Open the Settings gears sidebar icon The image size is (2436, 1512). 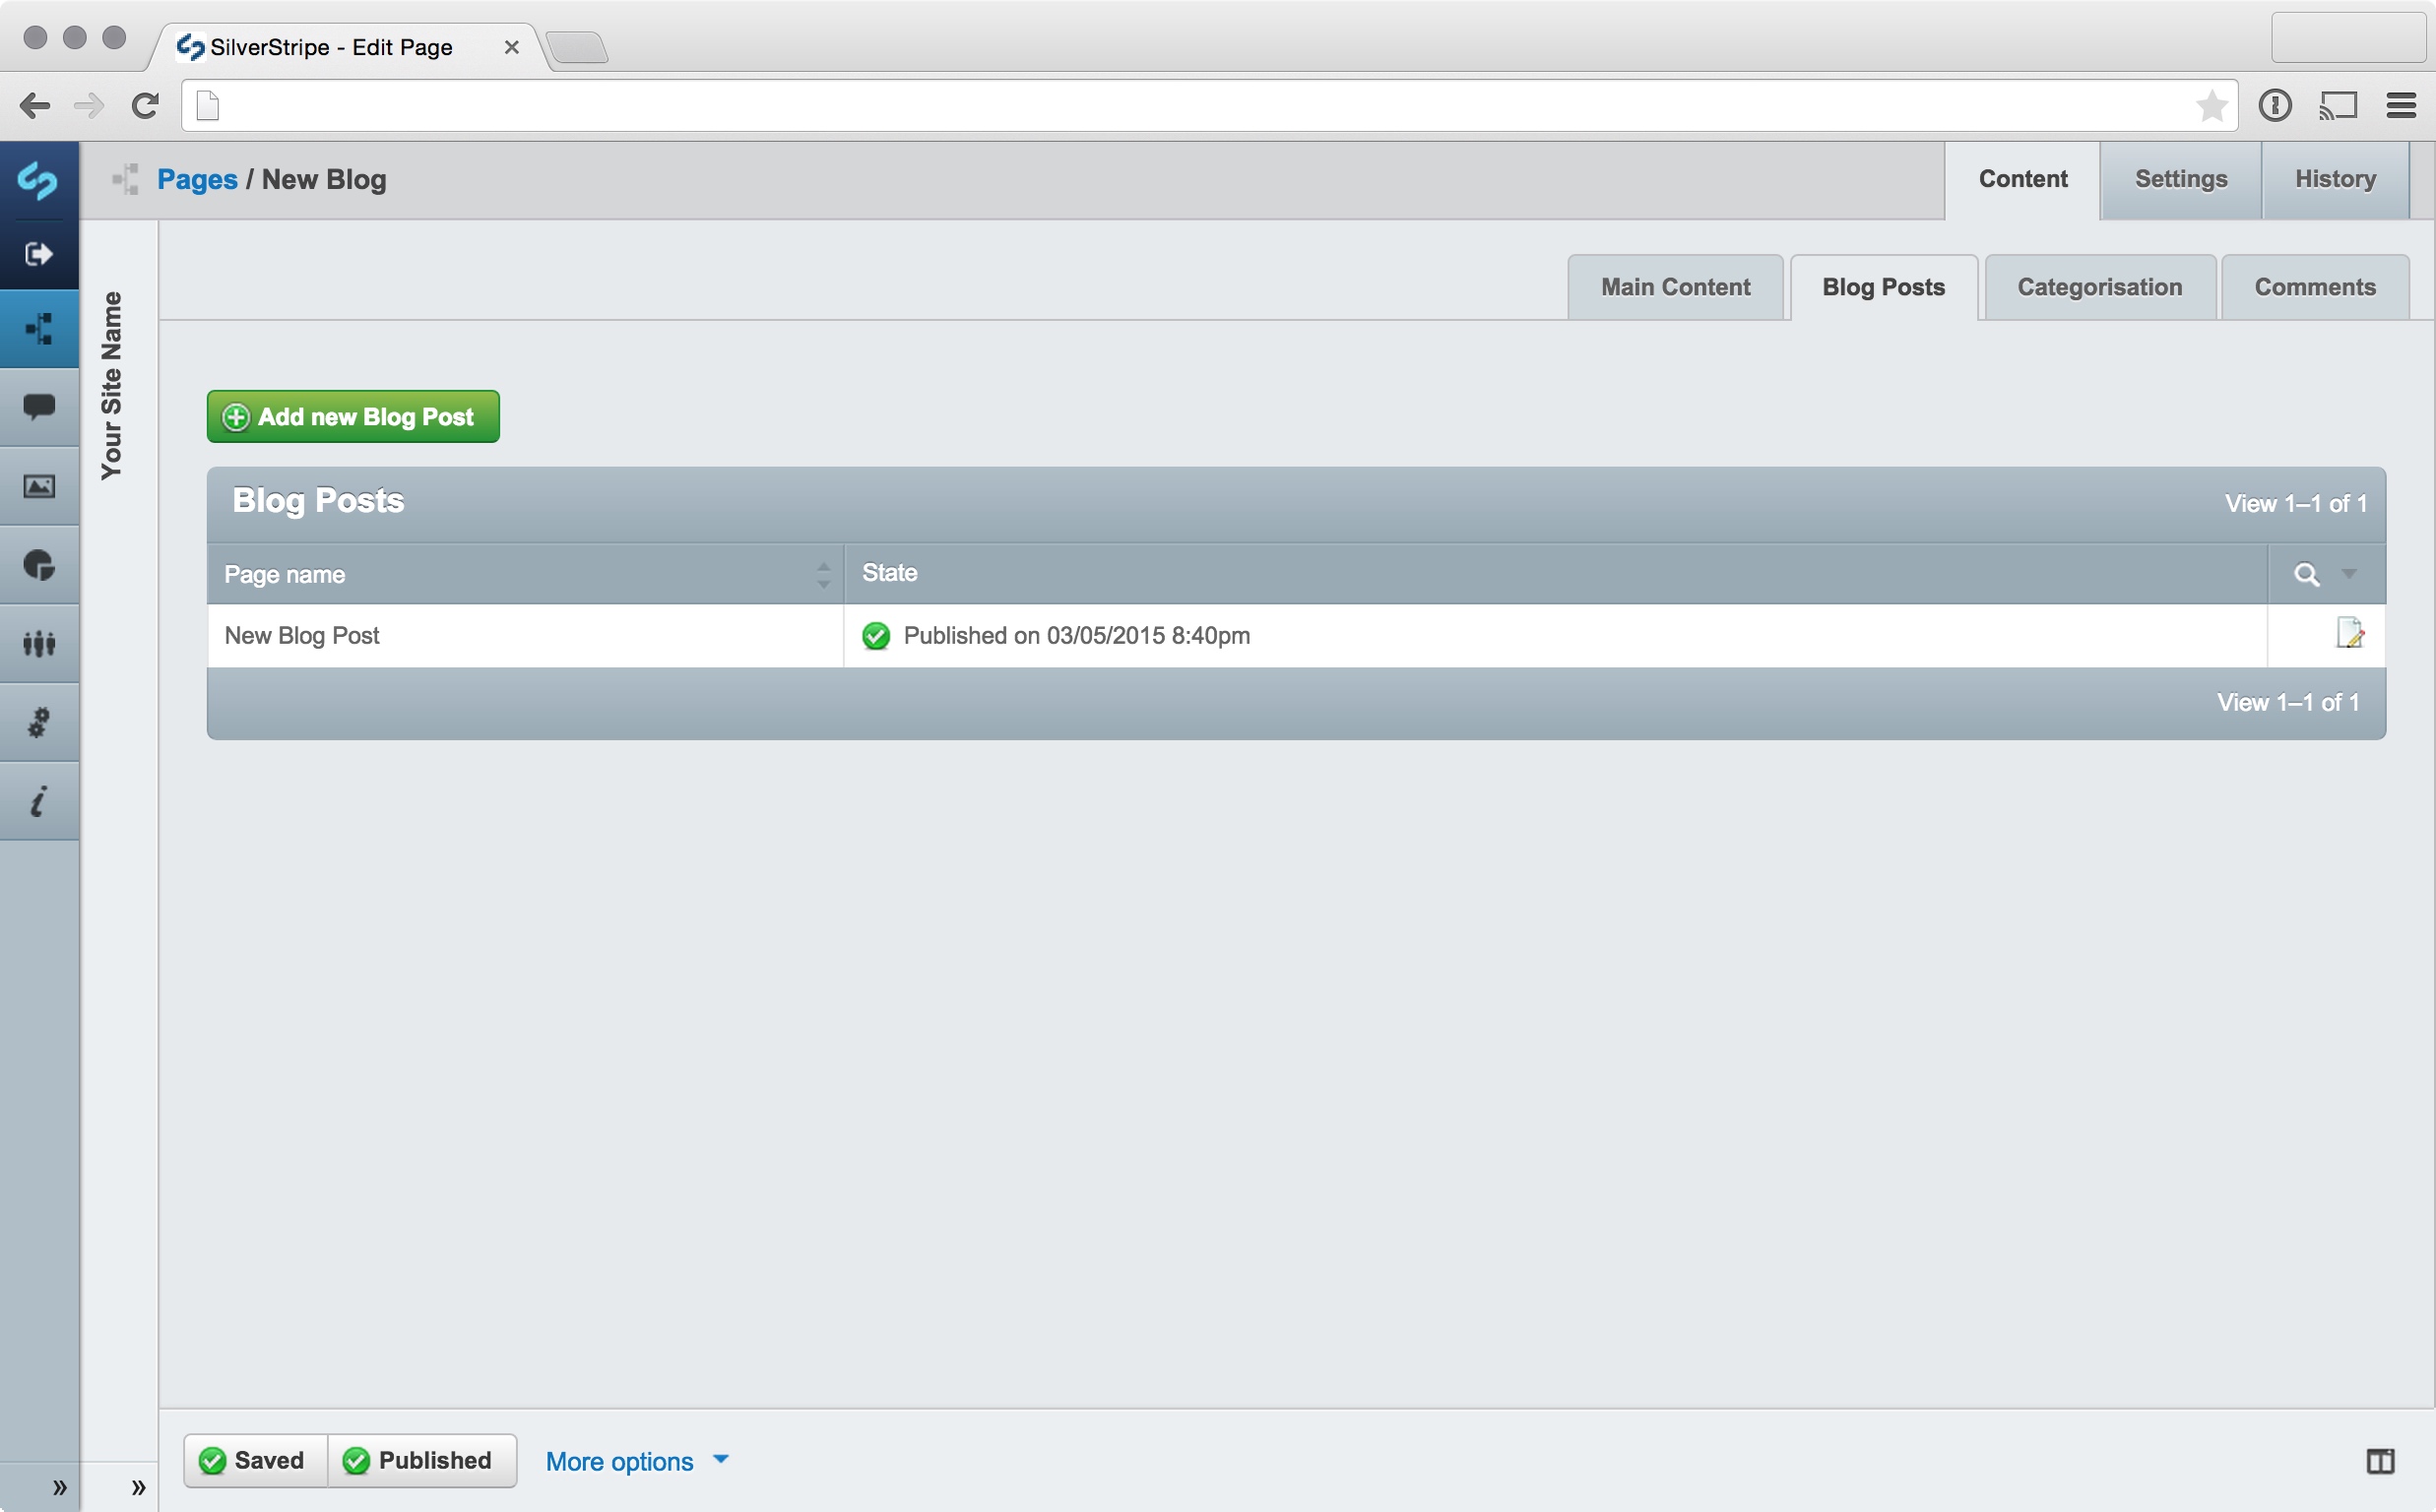(38, 722)
